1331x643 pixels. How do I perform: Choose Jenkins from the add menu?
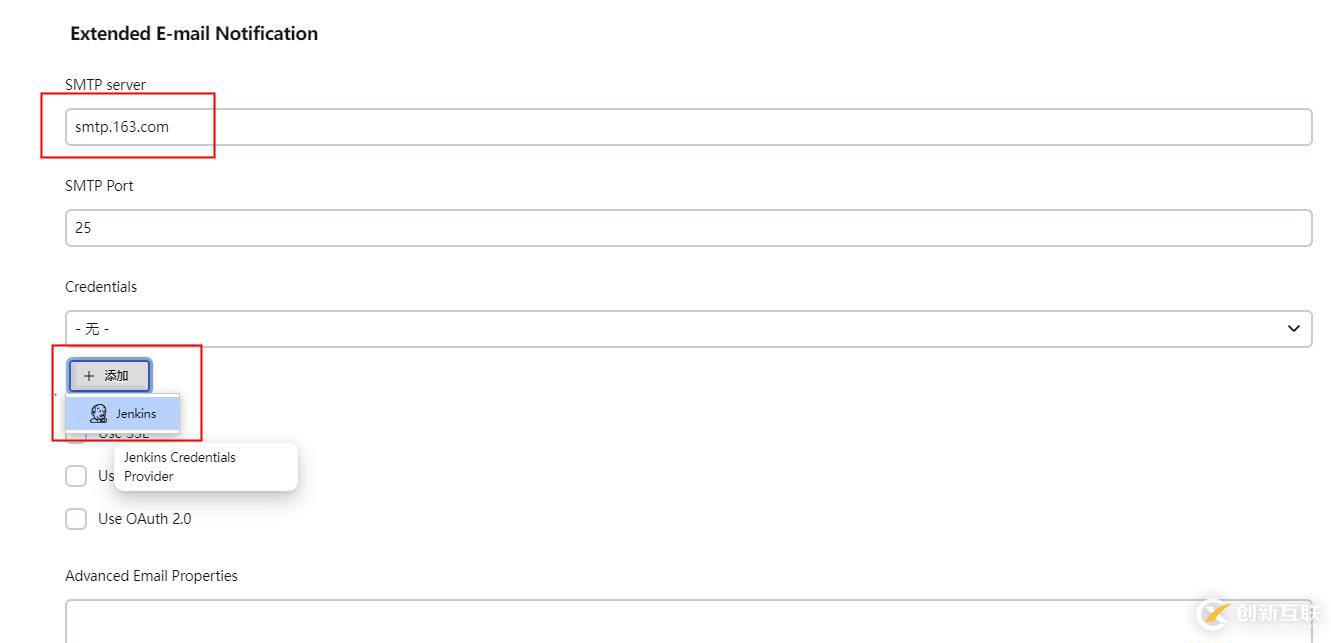coord(135,413)
